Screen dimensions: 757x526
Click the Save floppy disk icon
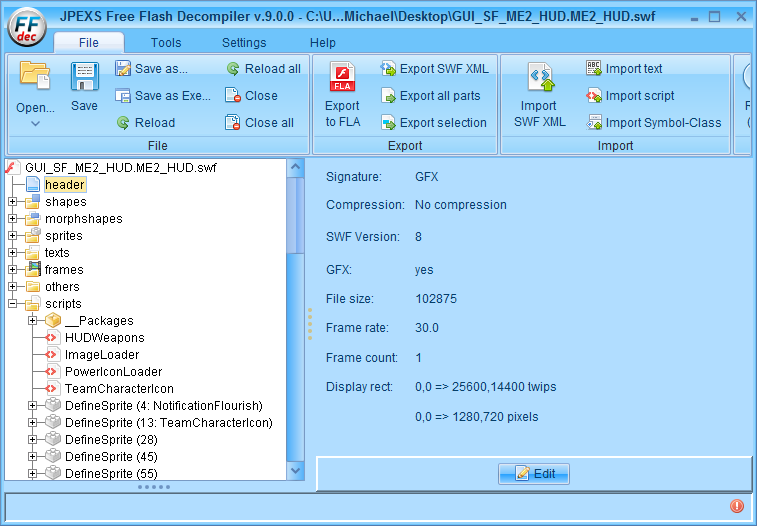tap(84, 78)
